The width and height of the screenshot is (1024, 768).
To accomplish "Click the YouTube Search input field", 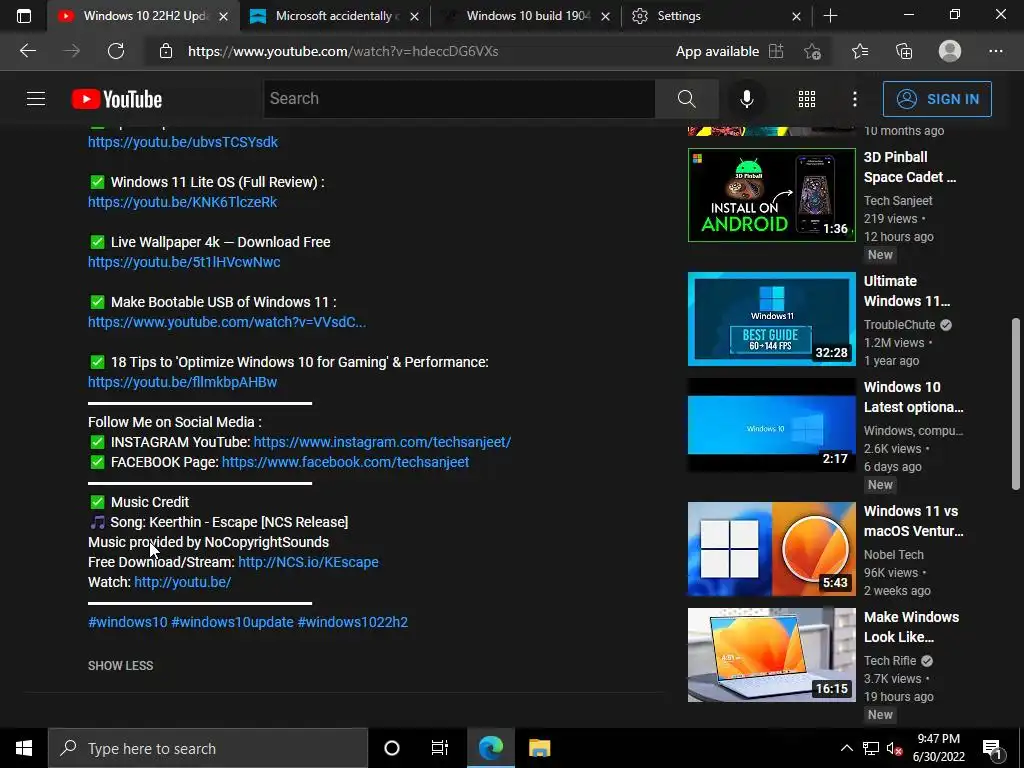I will click(459, 99).
